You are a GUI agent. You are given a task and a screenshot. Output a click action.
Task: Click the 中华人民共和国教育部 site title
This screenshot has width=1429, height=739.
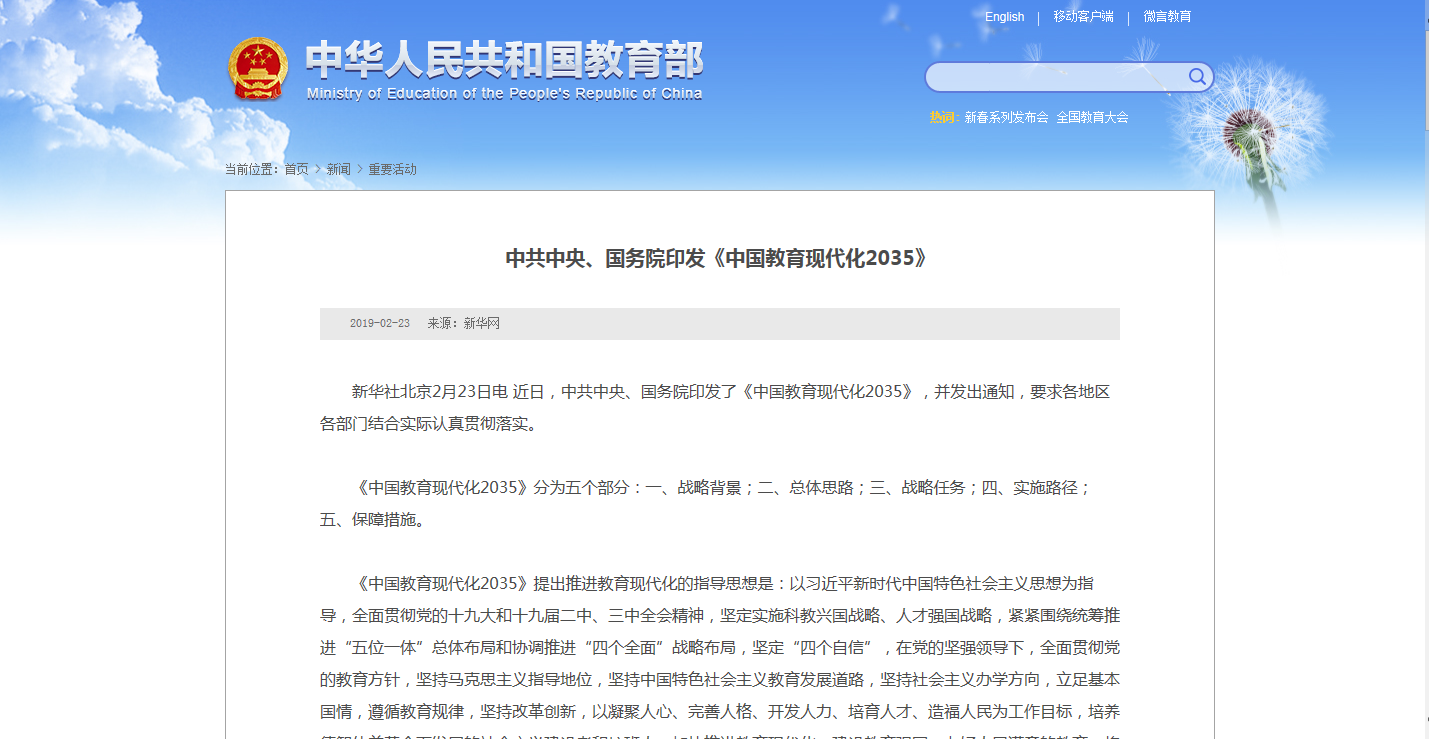coord(504,60)
